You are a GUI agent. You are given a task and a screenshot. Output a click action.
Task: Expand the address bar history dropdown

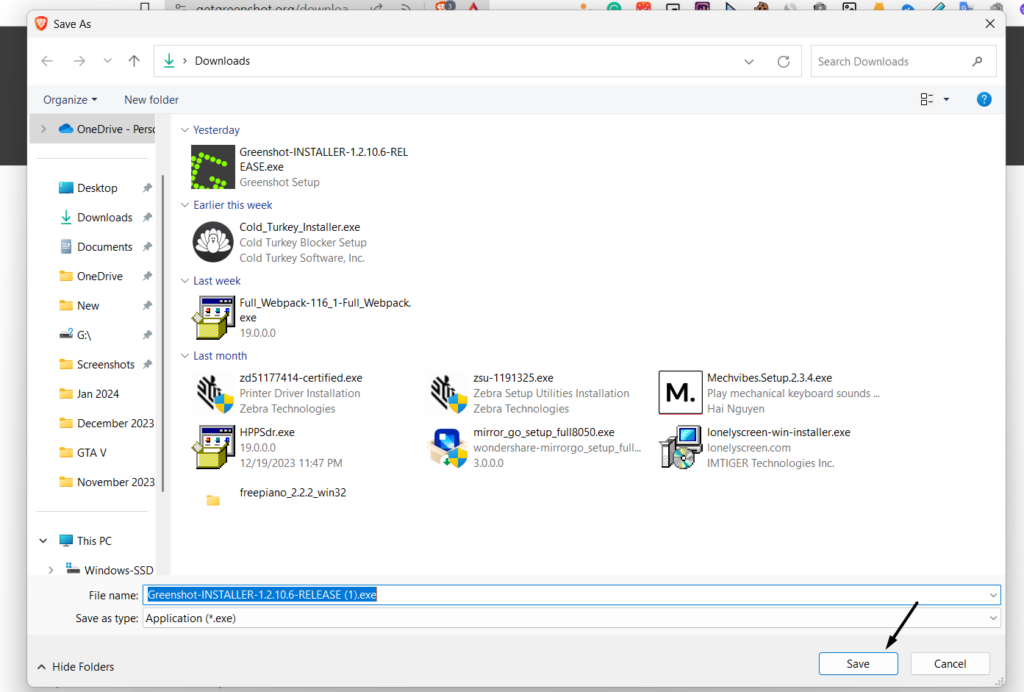[x=749, y=61]
